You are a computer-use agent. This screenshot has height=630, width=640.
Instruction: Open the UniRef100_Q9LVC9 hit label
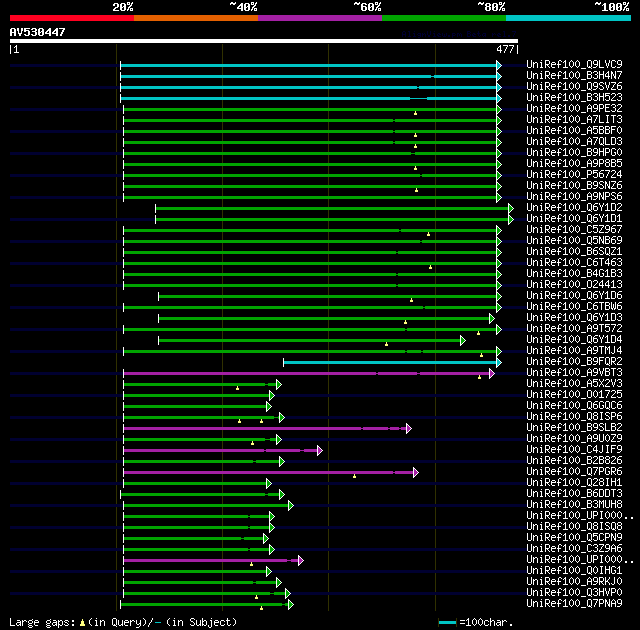click(574, 64)
